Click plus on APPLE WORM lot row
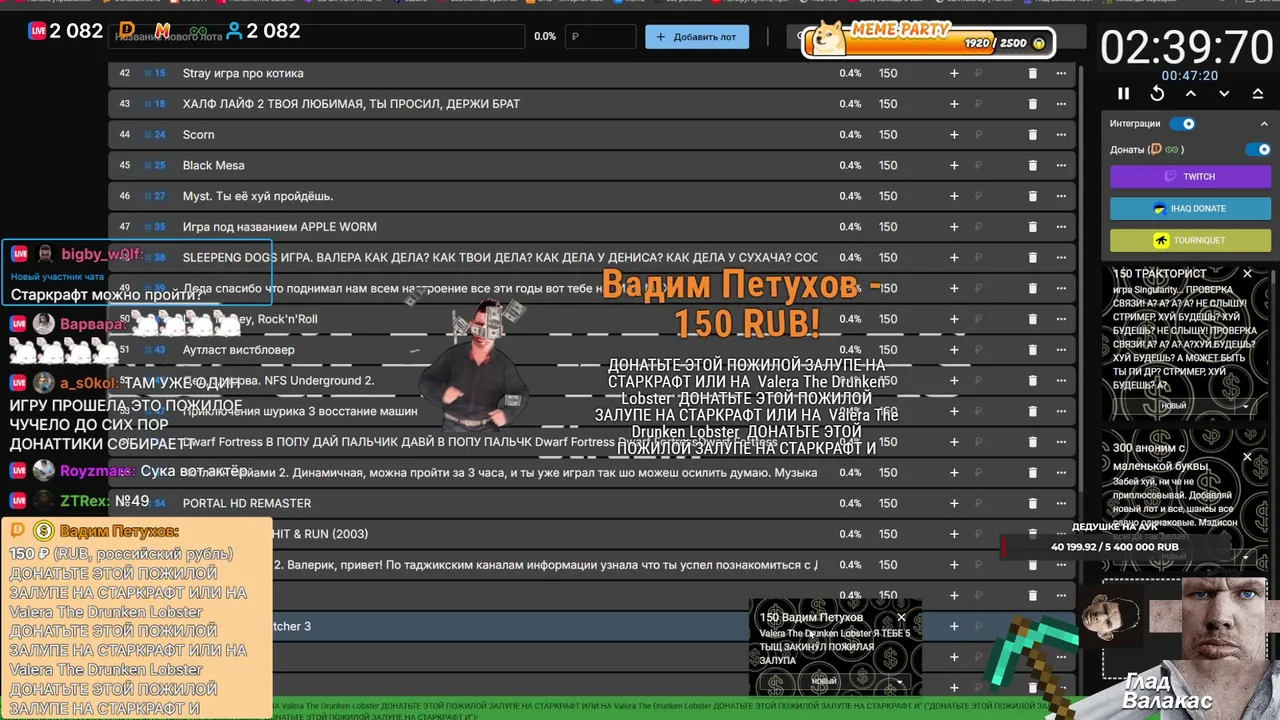Image resolution: width=1280 pixels, height=720 pixels. (954, 227)
